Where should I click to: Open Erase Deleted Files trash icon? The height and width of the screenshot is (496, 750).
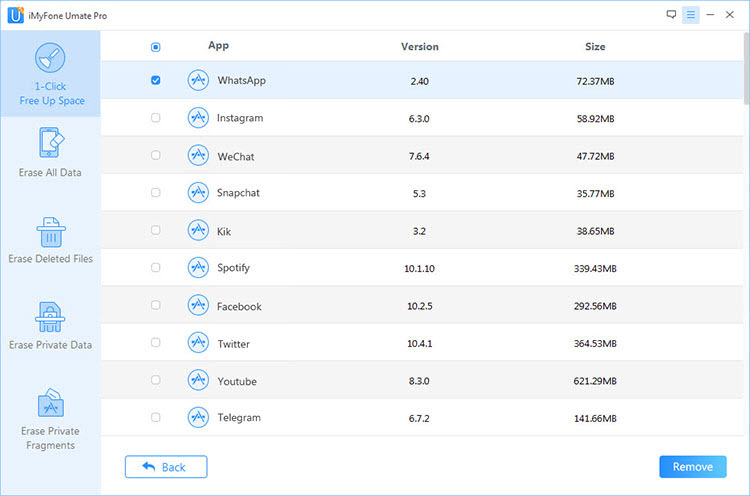(51, 232)
